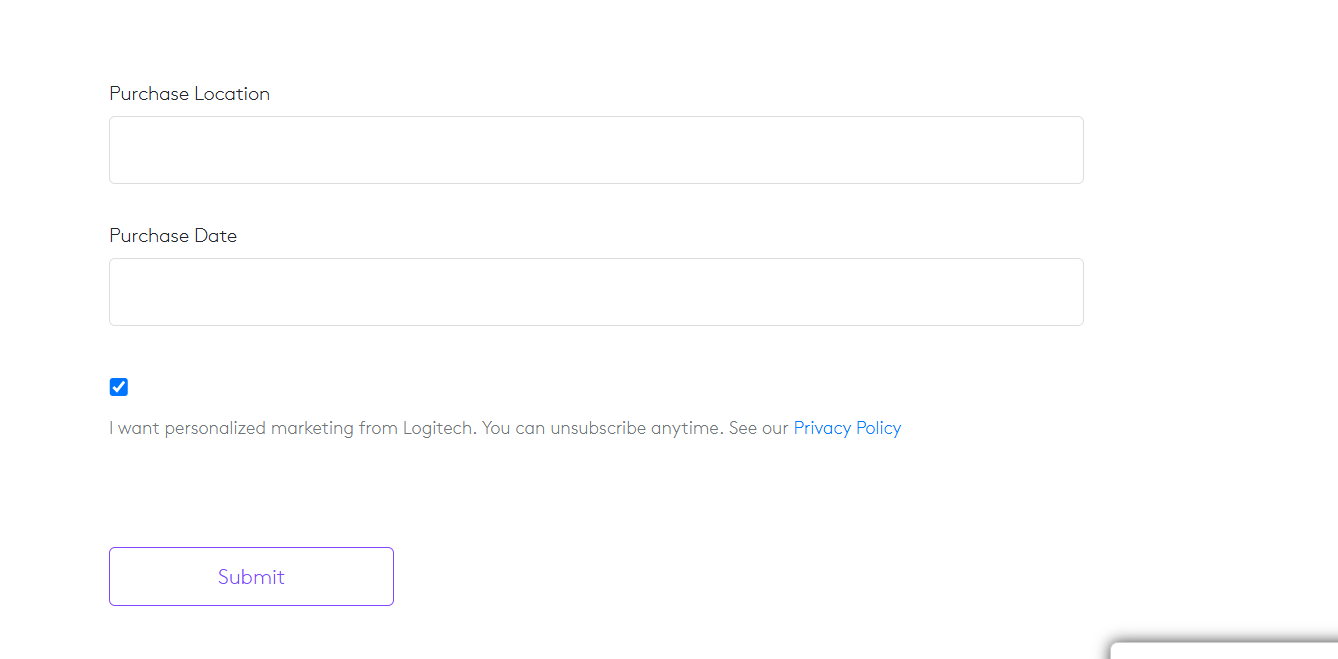Open the Privacy Policy link

coord(847,428)
